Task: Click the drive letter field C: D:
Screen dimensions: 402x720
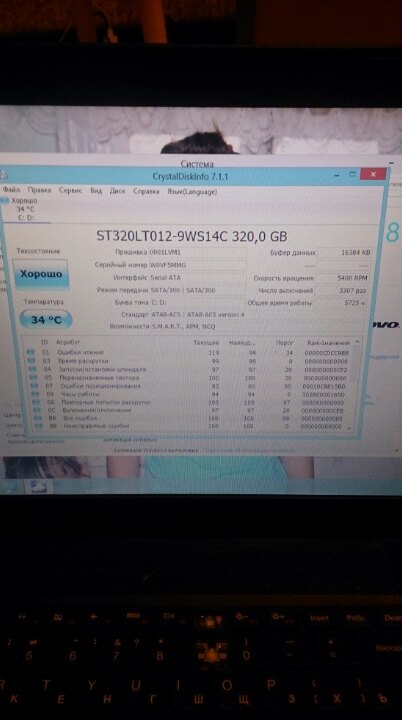Action: (x=197, y=303)
